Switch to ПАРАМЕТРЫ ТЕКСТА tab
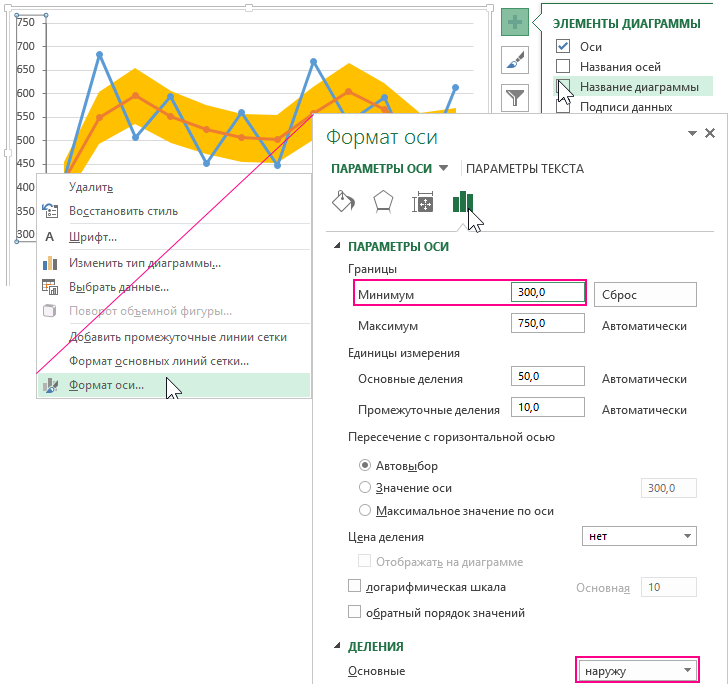The width and height of the screenshot is (728, 684). 525,169
